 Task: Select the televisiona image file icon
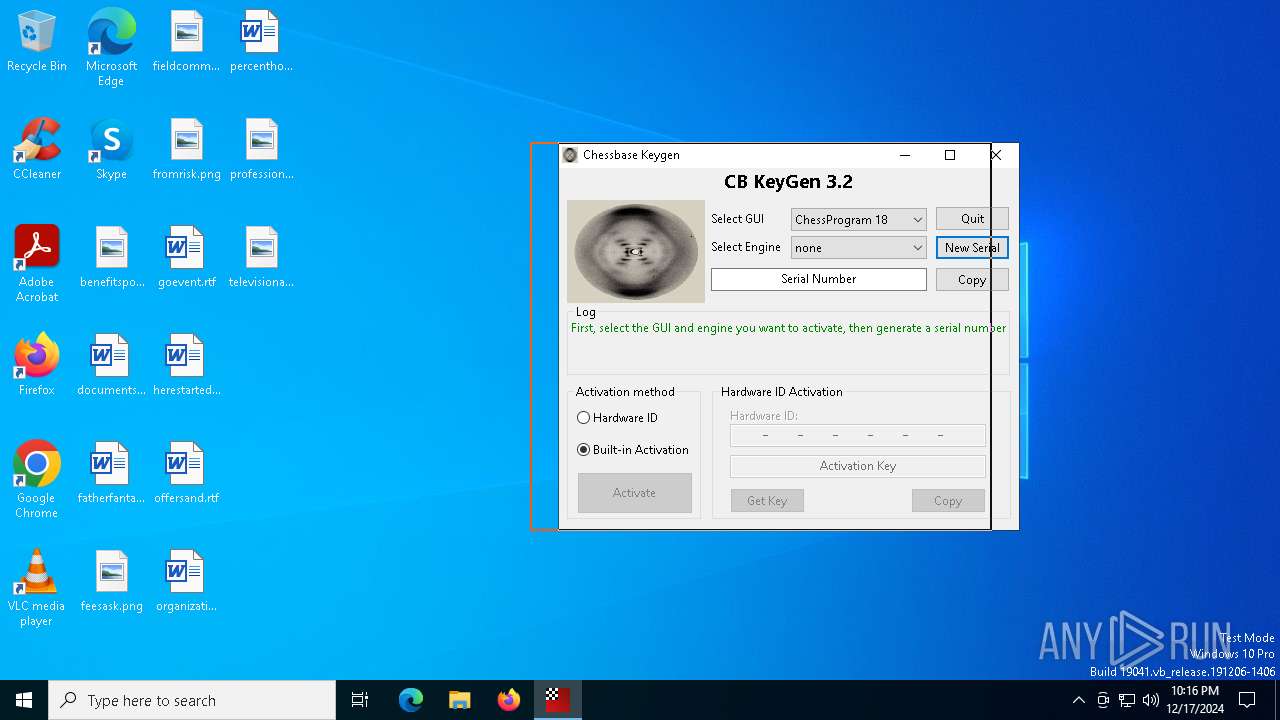(x=261, y=257)
